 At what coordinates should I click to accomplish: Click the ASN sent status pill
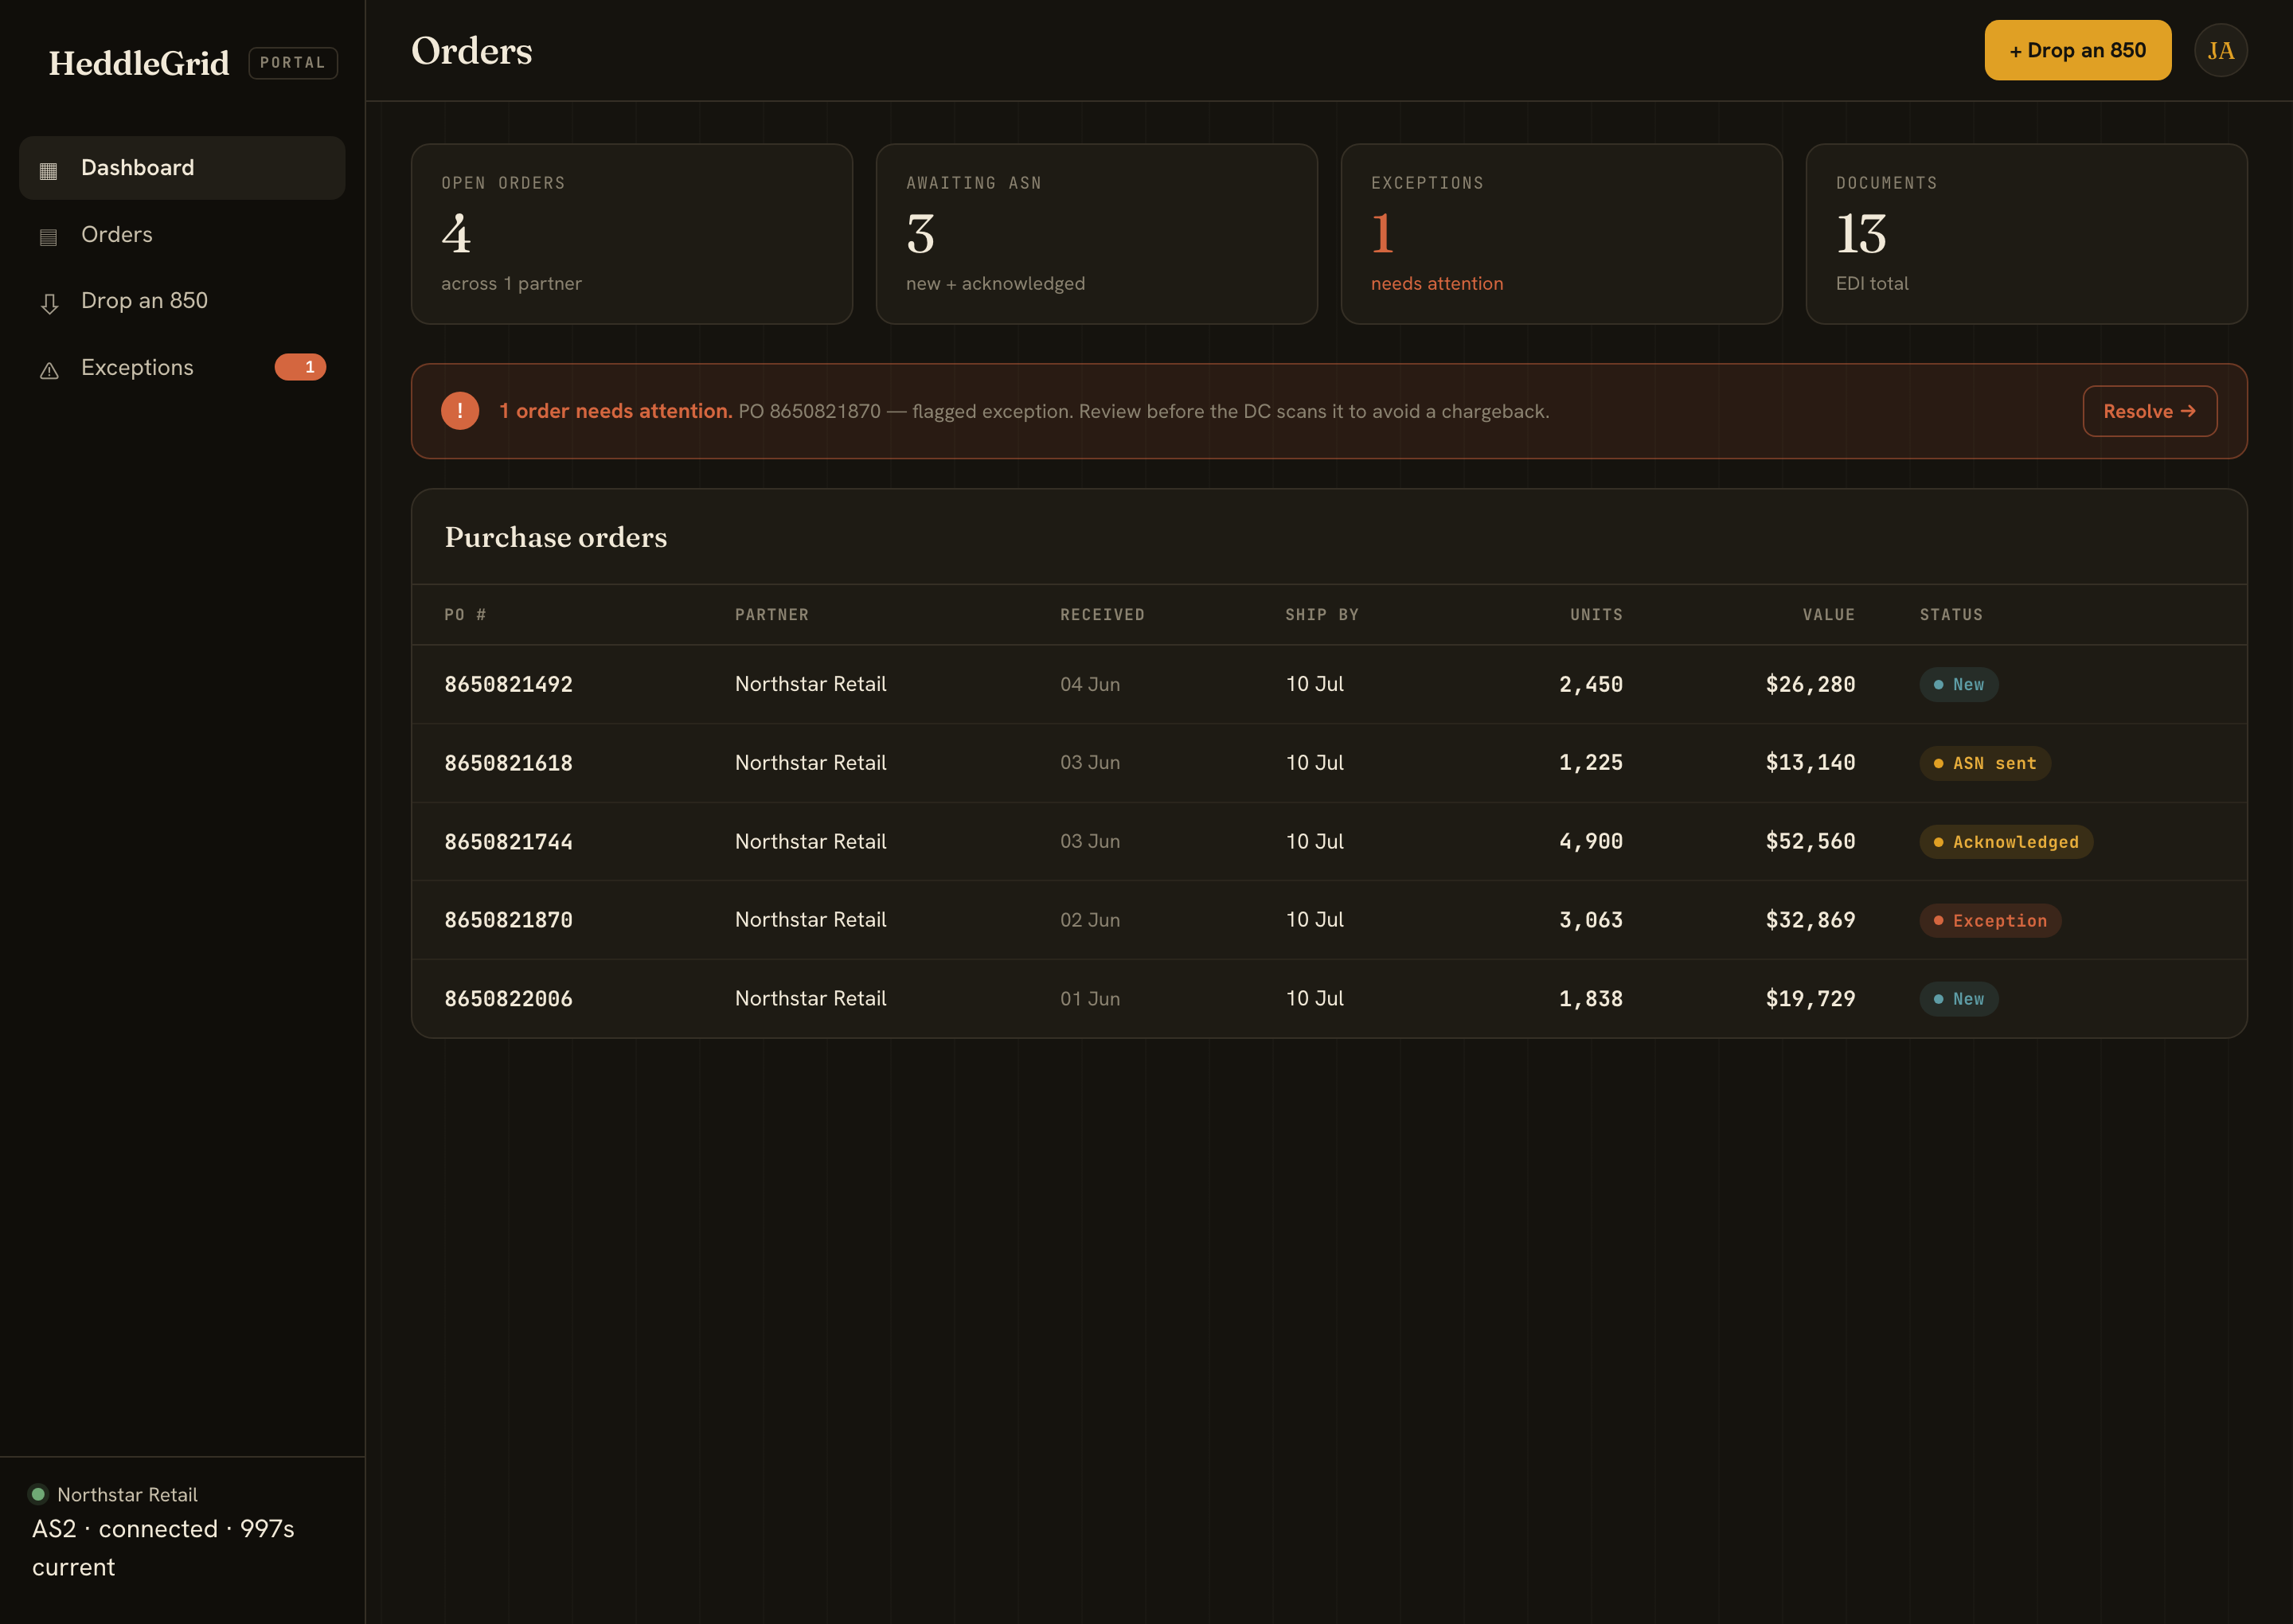[x=1985, y=763]
